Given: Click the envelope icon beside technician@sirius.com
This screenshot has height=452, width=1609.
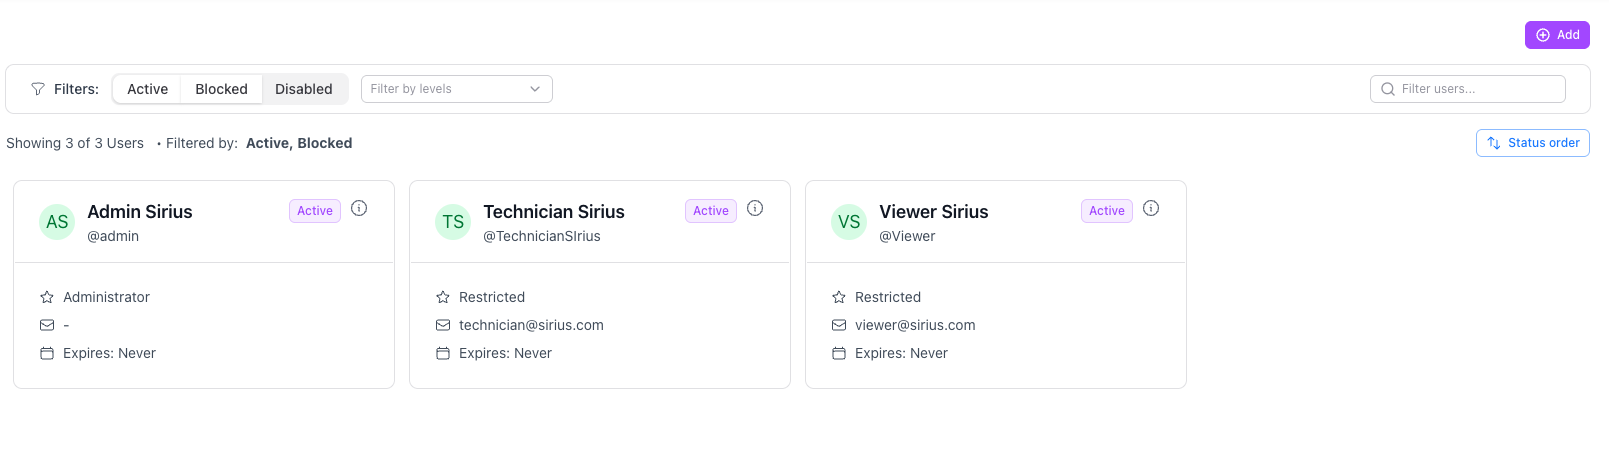Looking at the screenshot, I should coord(443,325).
